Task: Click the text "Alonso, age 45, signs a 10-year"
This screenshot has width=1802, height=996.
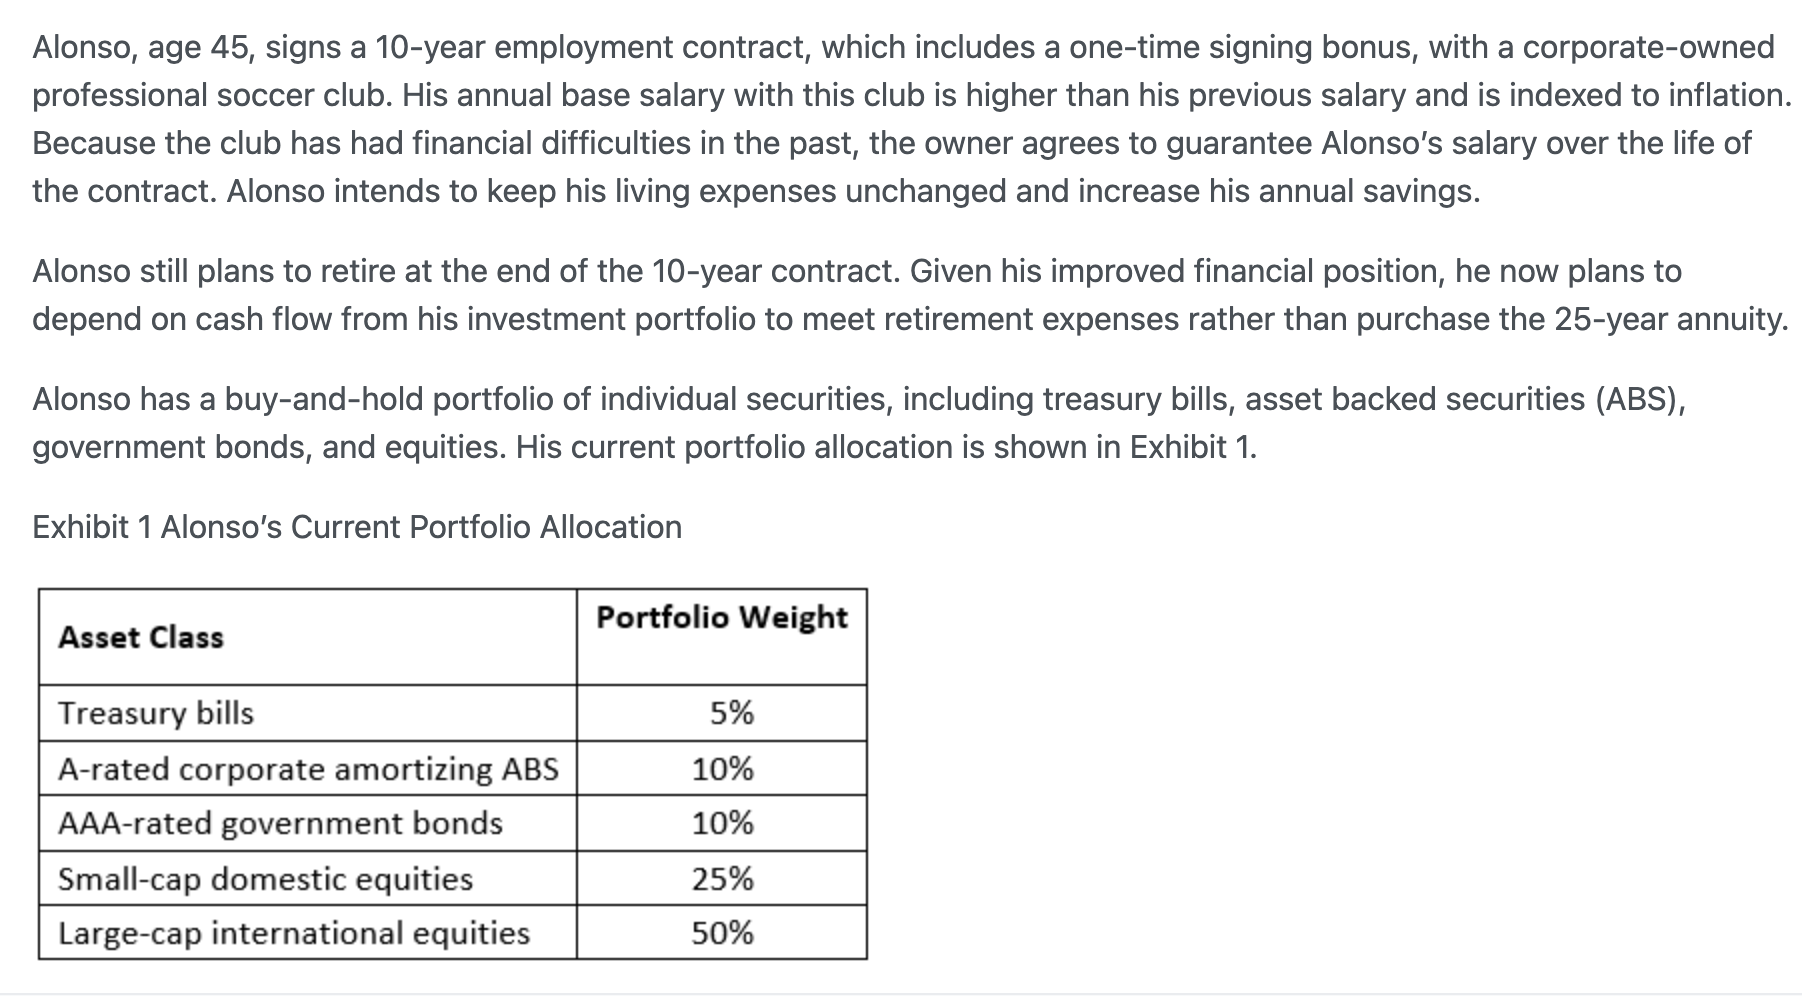Action: [258, 47]
